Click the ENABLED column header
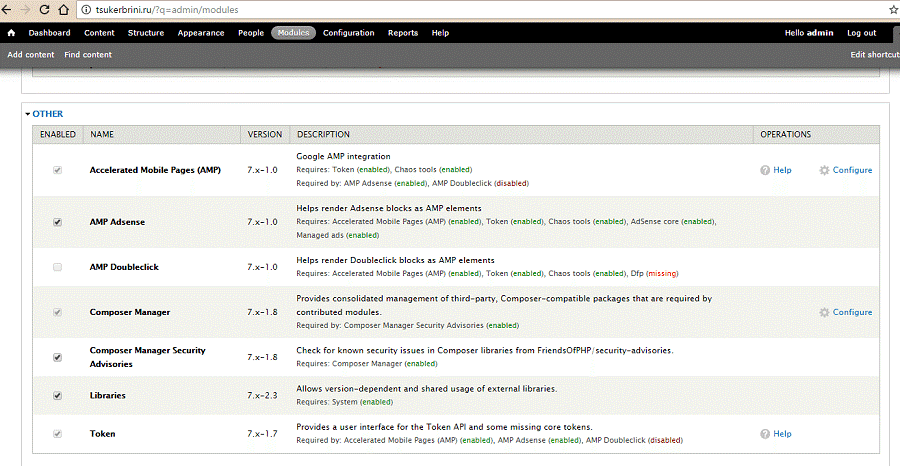The width and height of the screenshot is (900, 466). click(57, 134)
